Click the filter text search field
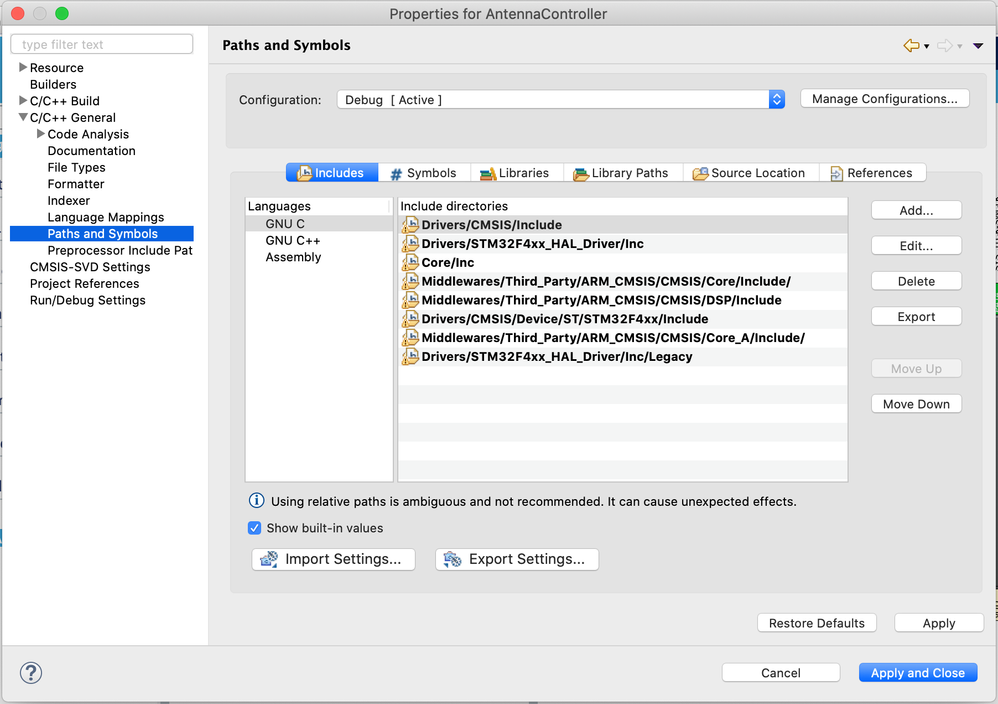998x704 pixels. tap(102, 44)
